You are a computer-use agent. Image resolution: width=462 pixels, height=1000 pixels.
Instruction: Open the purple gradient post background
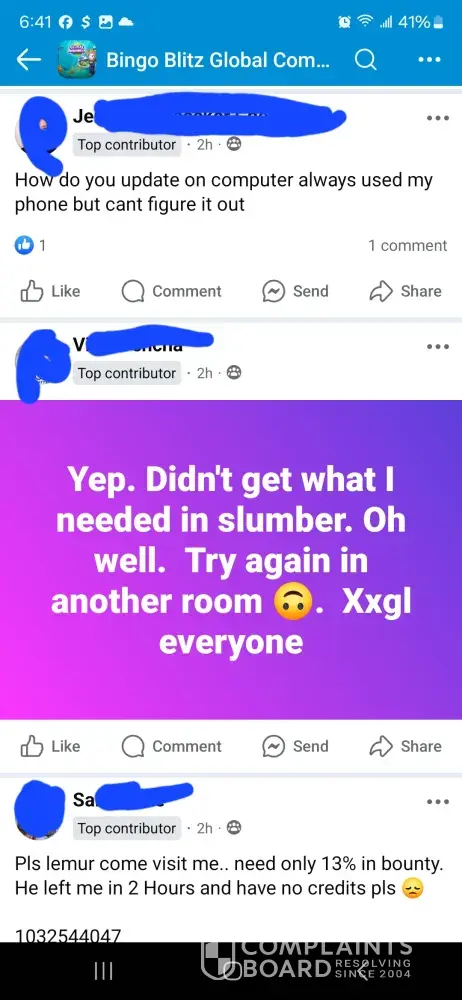pos(231,559)
